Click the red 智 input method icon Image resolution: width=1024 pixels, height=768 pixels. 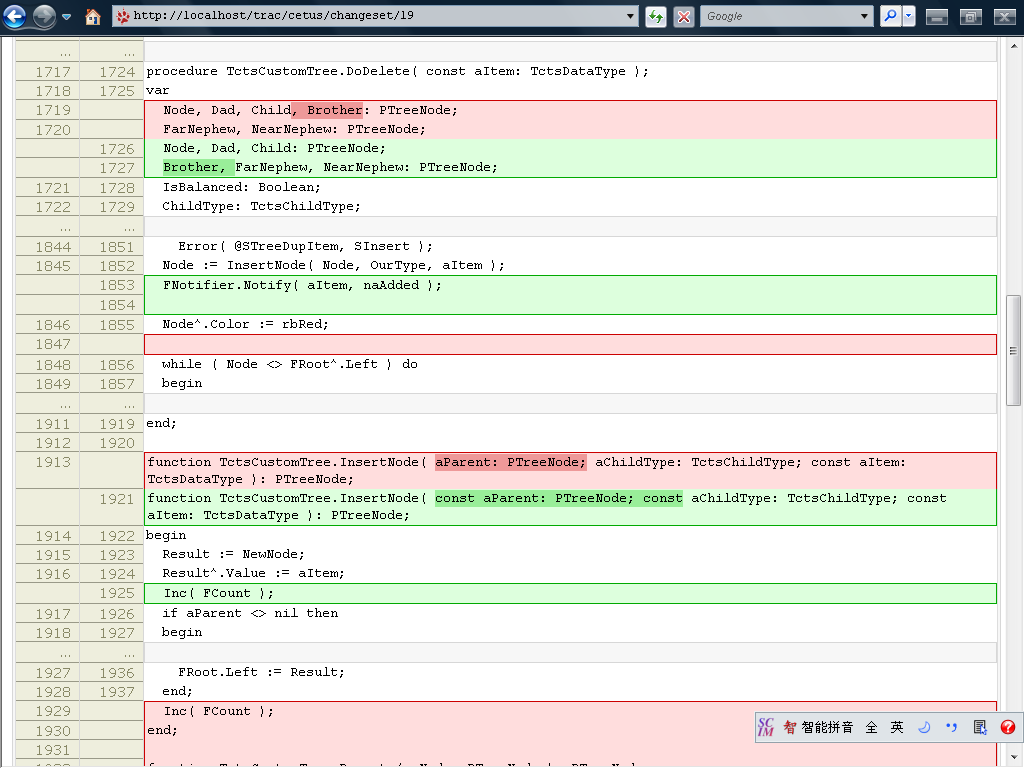pyautogui.click(x=790, y=728)
